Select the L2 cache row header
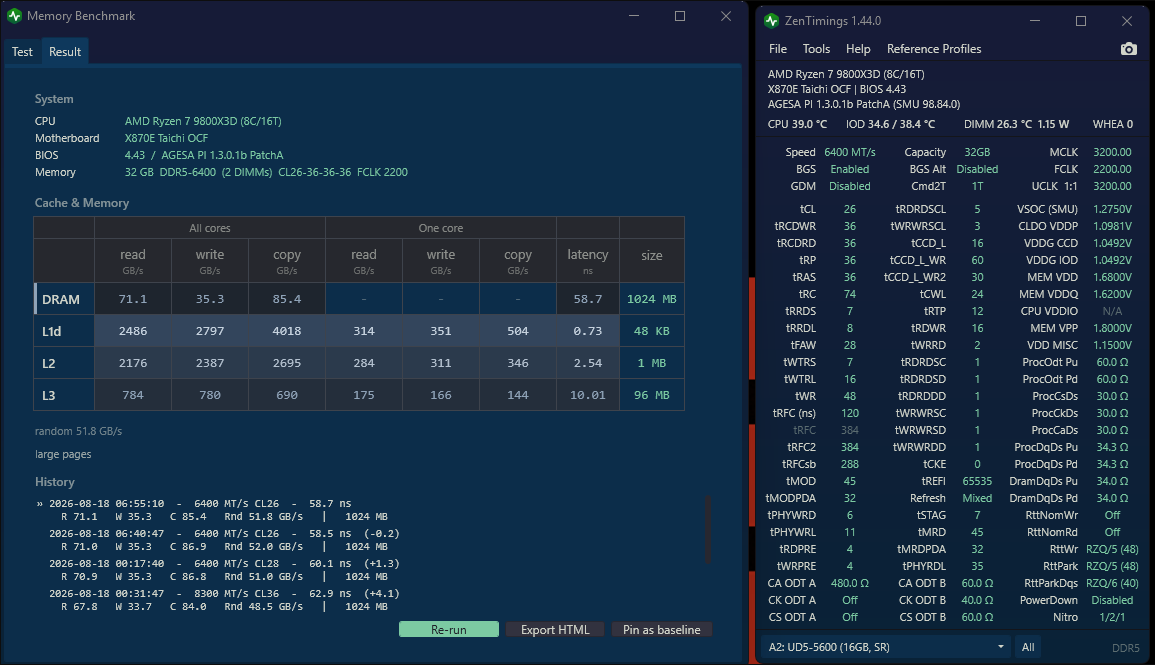Screen dimensions: 1155x665 click(65, 363)
